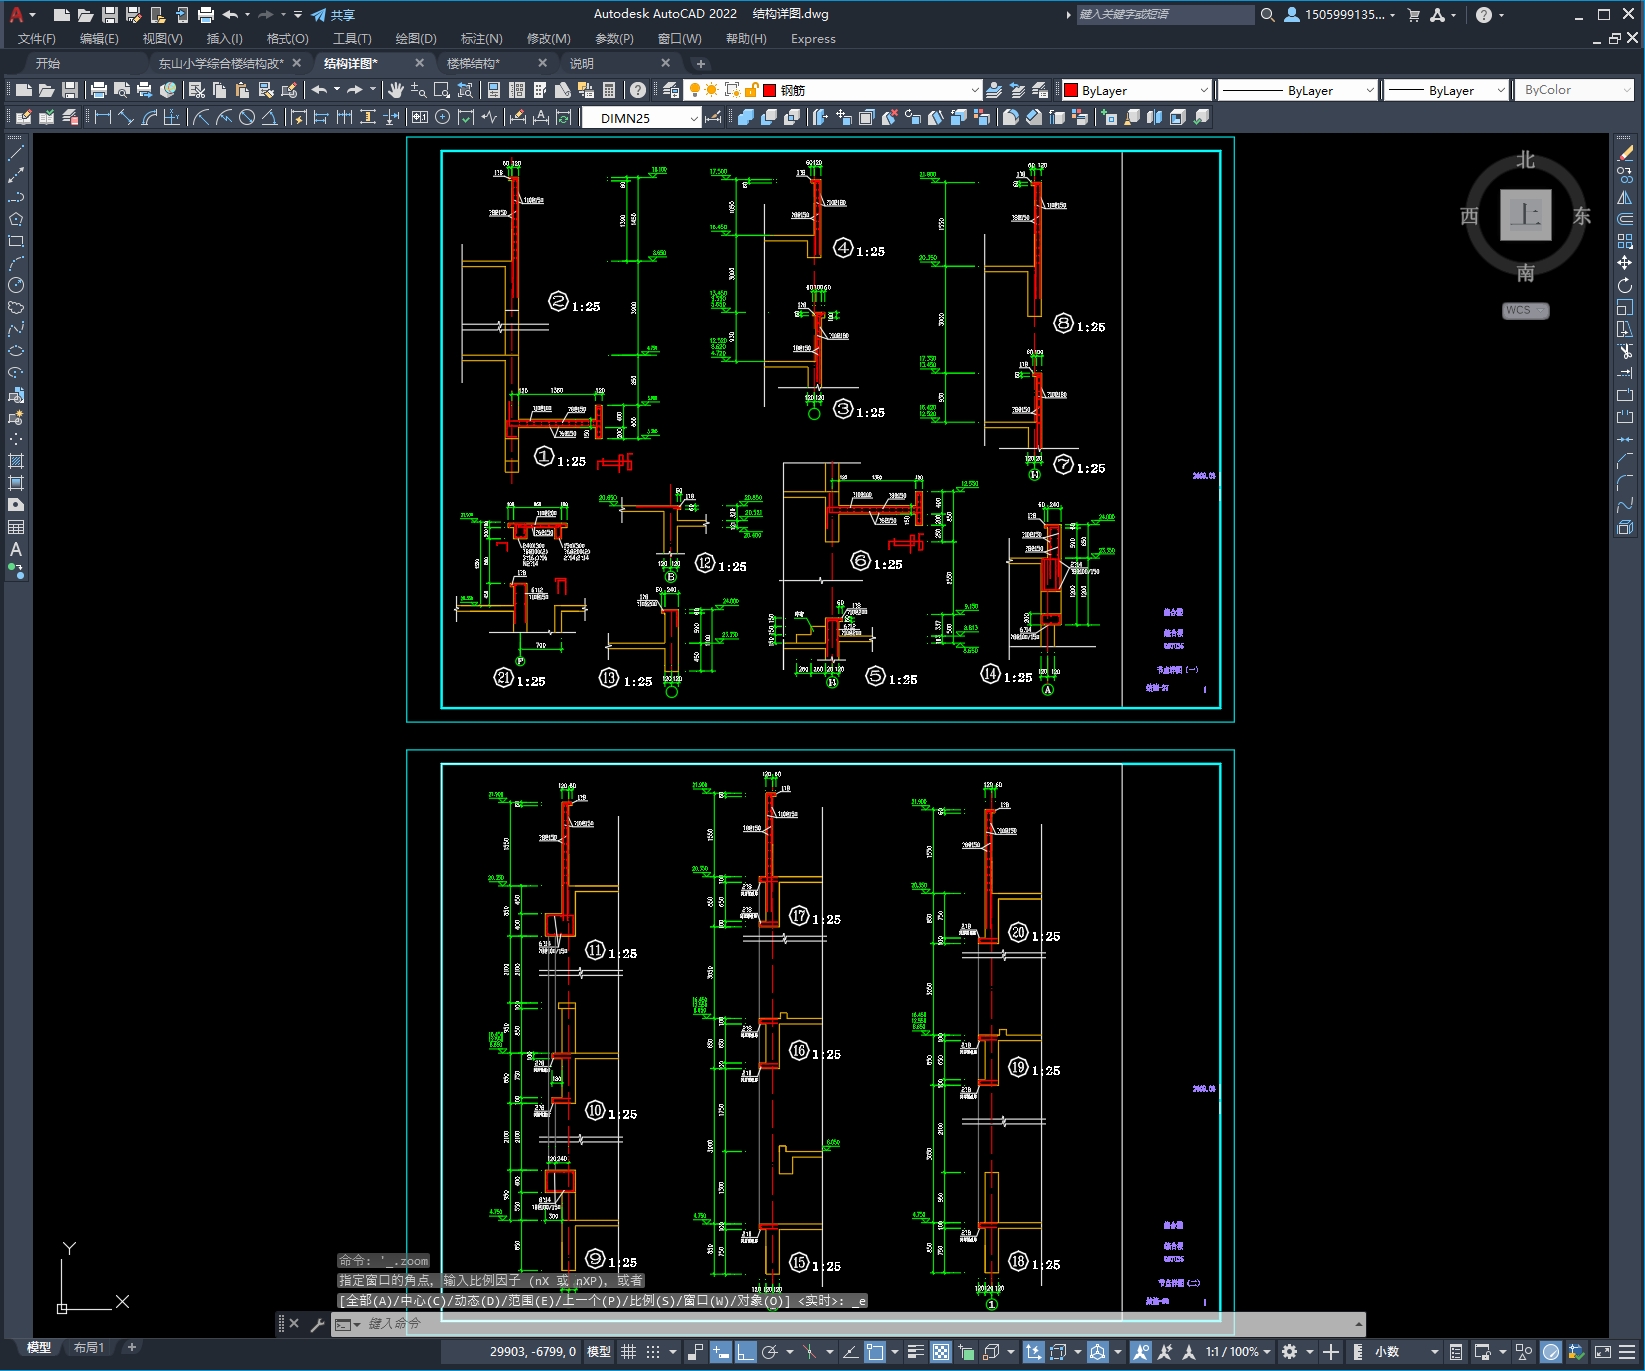1645x1371 pixels.
Task: Select the Mirror tool in modify toolbar
Action: [x=1625, y=197]
